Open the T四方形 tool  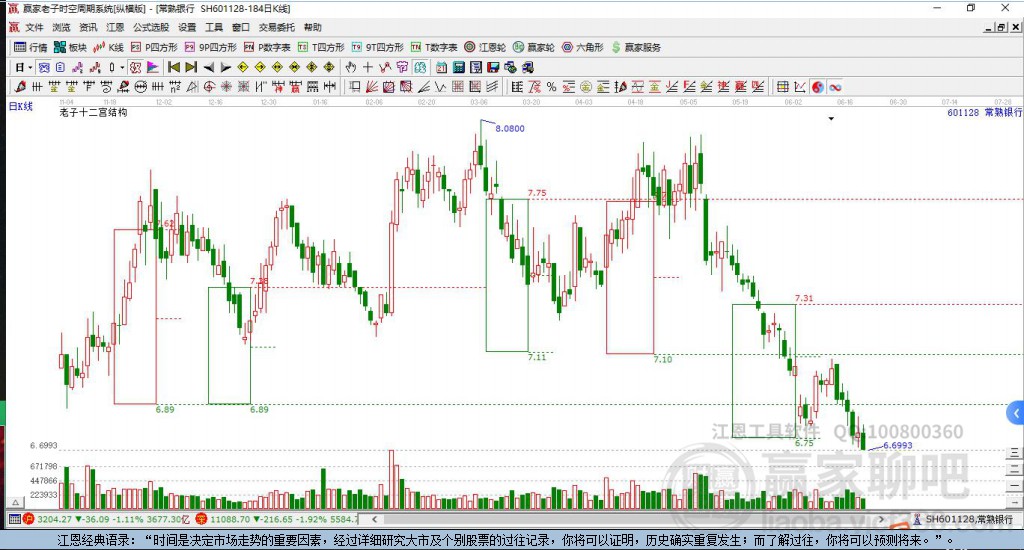pos(321,47)
